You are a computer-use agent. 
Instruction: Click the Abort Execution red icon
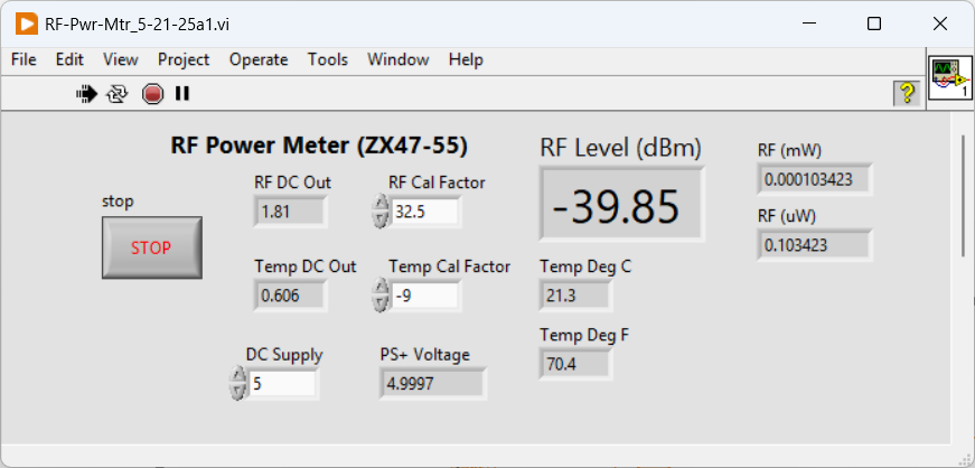pos(152,94)
